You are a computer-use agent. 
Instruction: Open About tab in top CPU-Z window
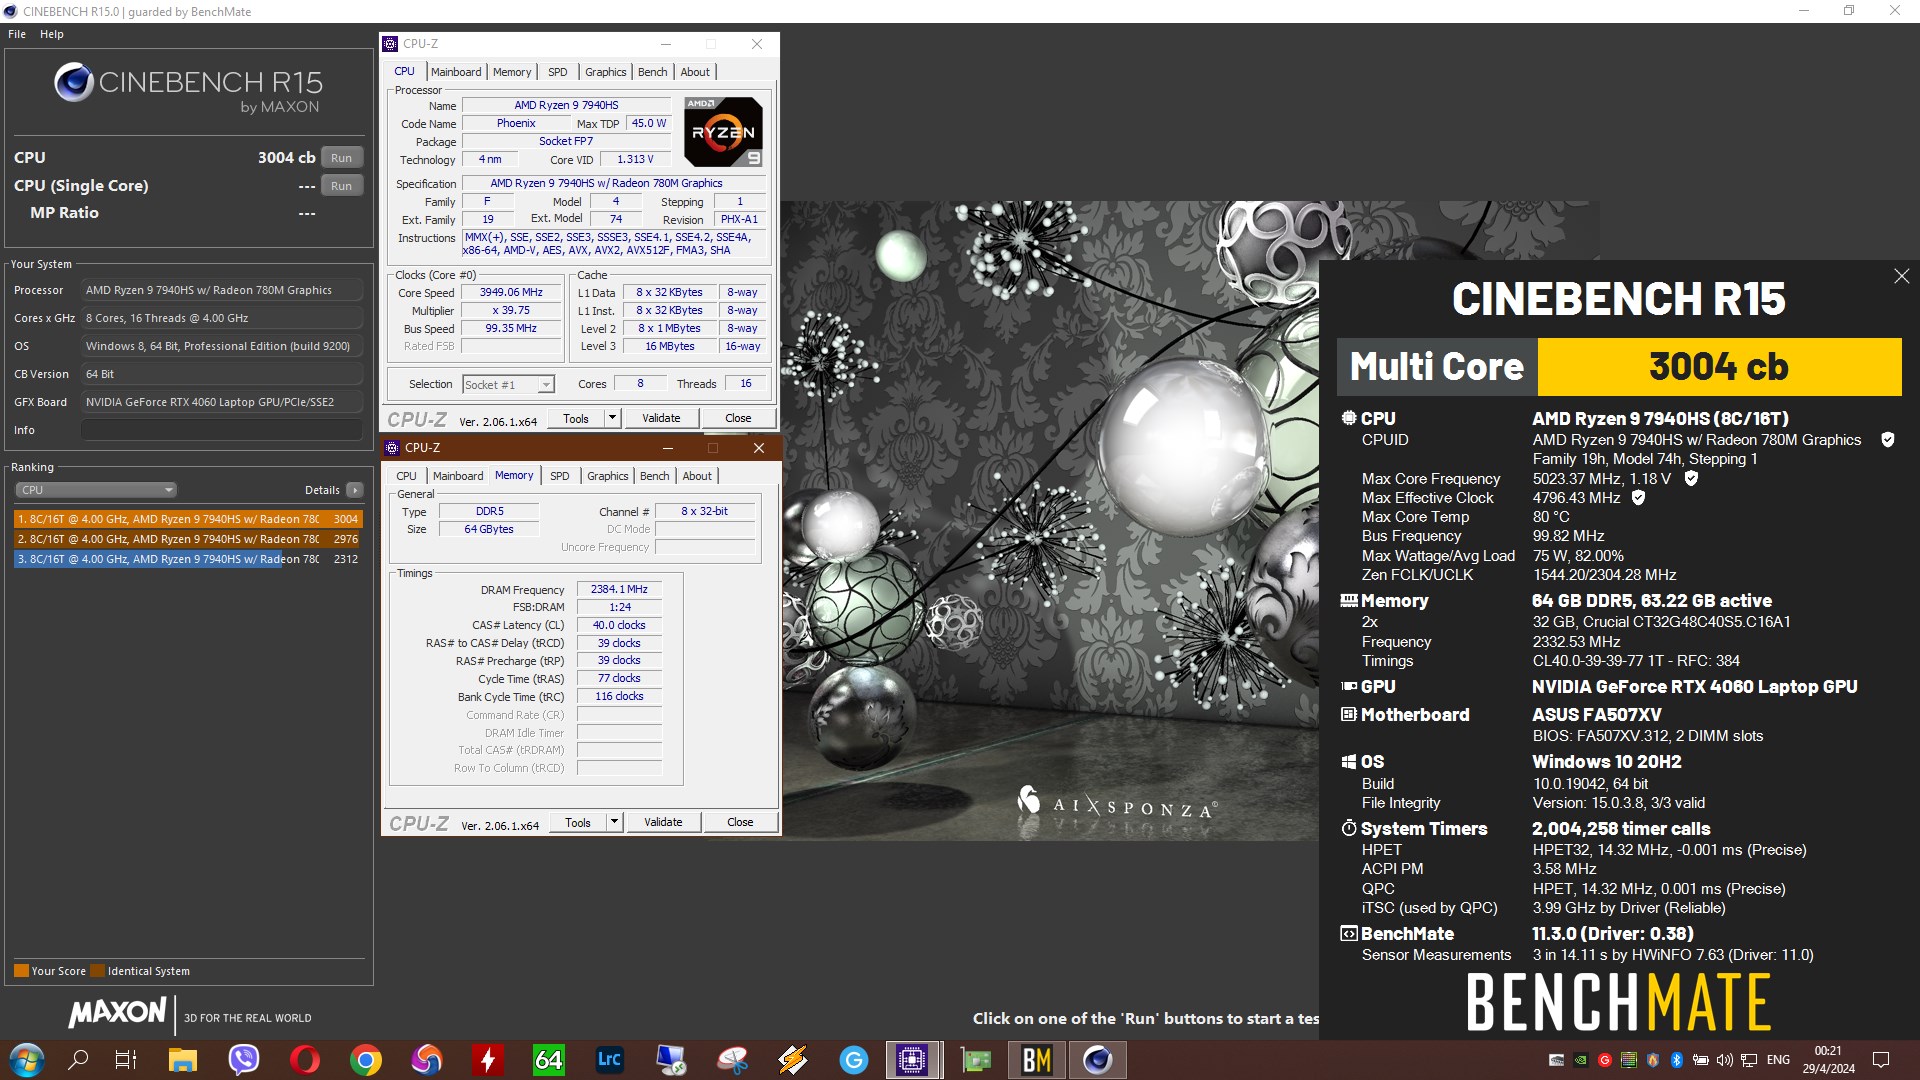pos(695,72)
